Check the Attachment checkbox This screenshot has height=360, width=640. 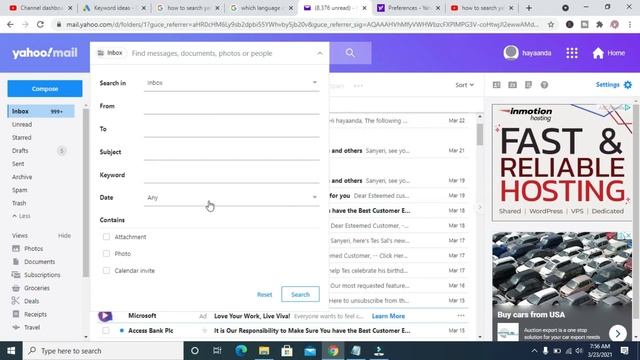click(106, 237)
